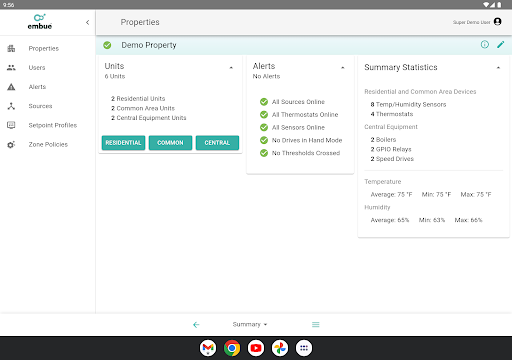Viewport: 512px width, 360px height.
Task: Click the embue logo
Action: pyautogui.click(x=40, y=22)
